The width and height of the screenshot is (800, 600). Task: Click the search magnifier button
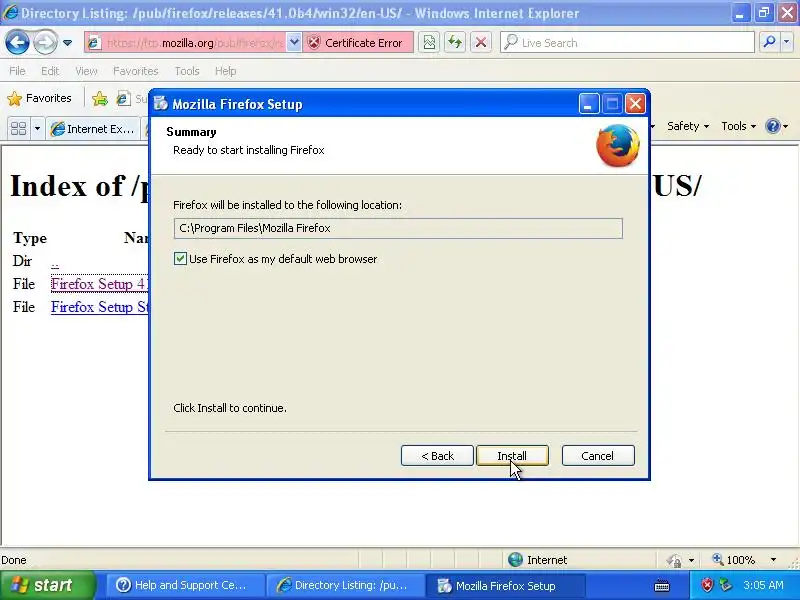click(769, 43)
